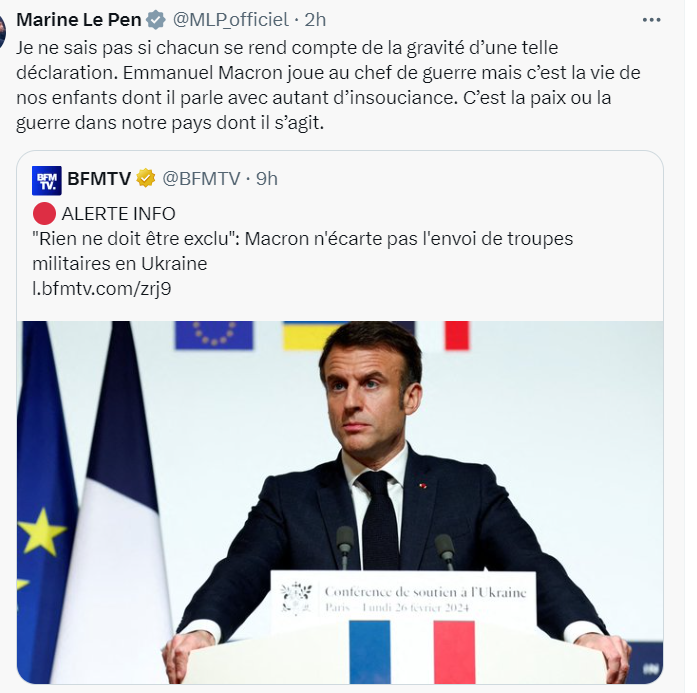This screenshot has height=693, width=697.
Task: Go to the @BFMTV handle
Action: point(201,179)
